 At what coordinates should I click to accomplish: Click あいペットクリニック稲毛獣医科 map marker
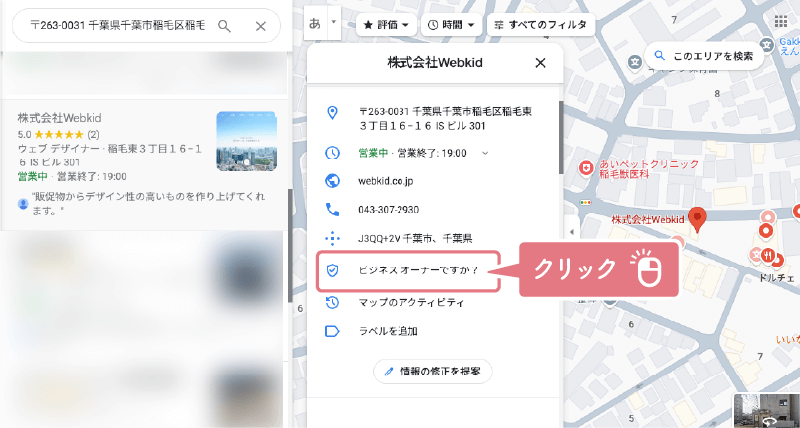(587, 167)
